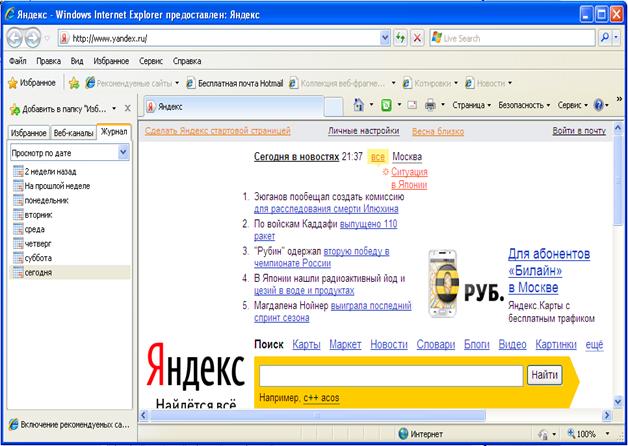Viewport: 628px width, 446px height.
Task: Open the Справка menu
Action: click(187, 61)
